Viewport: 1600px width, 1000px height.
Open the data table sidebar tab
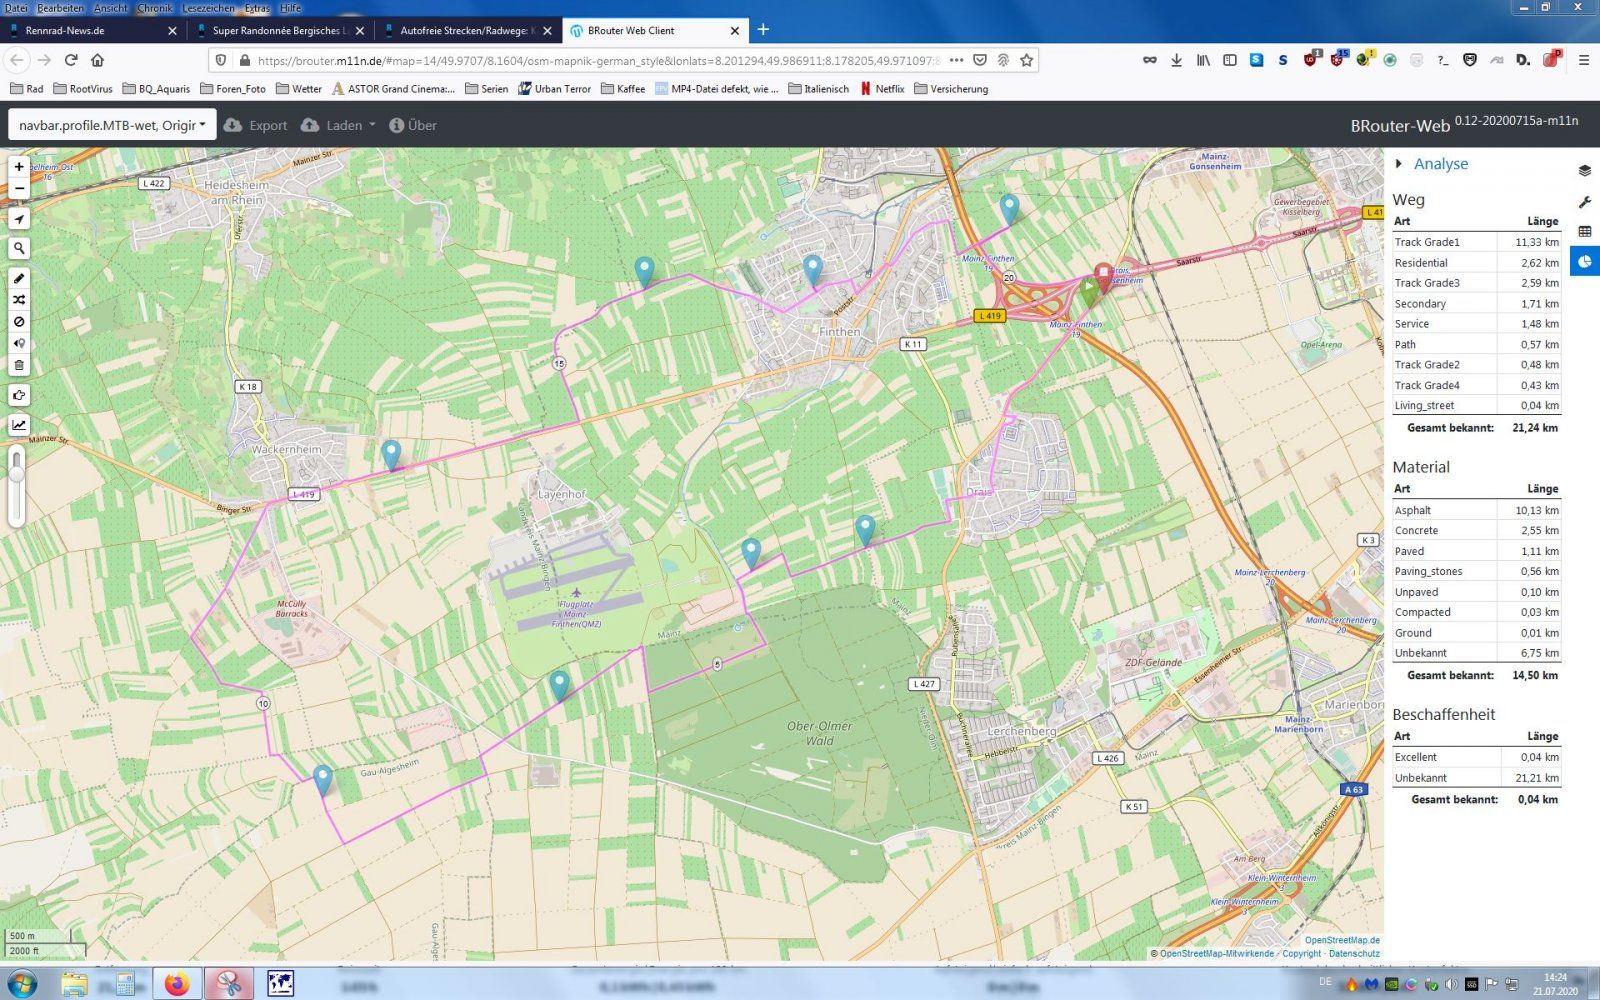[x=1585, y=231]
